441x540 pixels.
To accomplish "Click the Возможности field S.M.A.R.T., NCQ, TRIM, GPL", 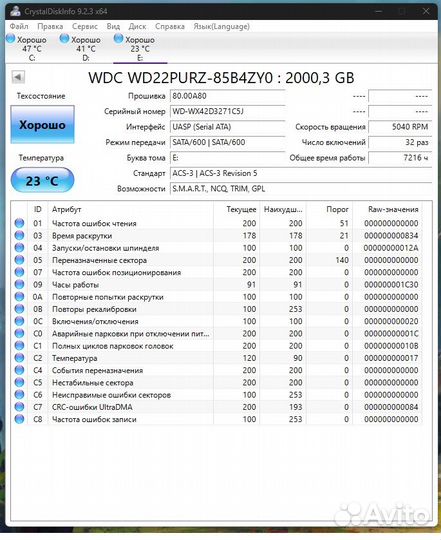I will click(301, 189).
